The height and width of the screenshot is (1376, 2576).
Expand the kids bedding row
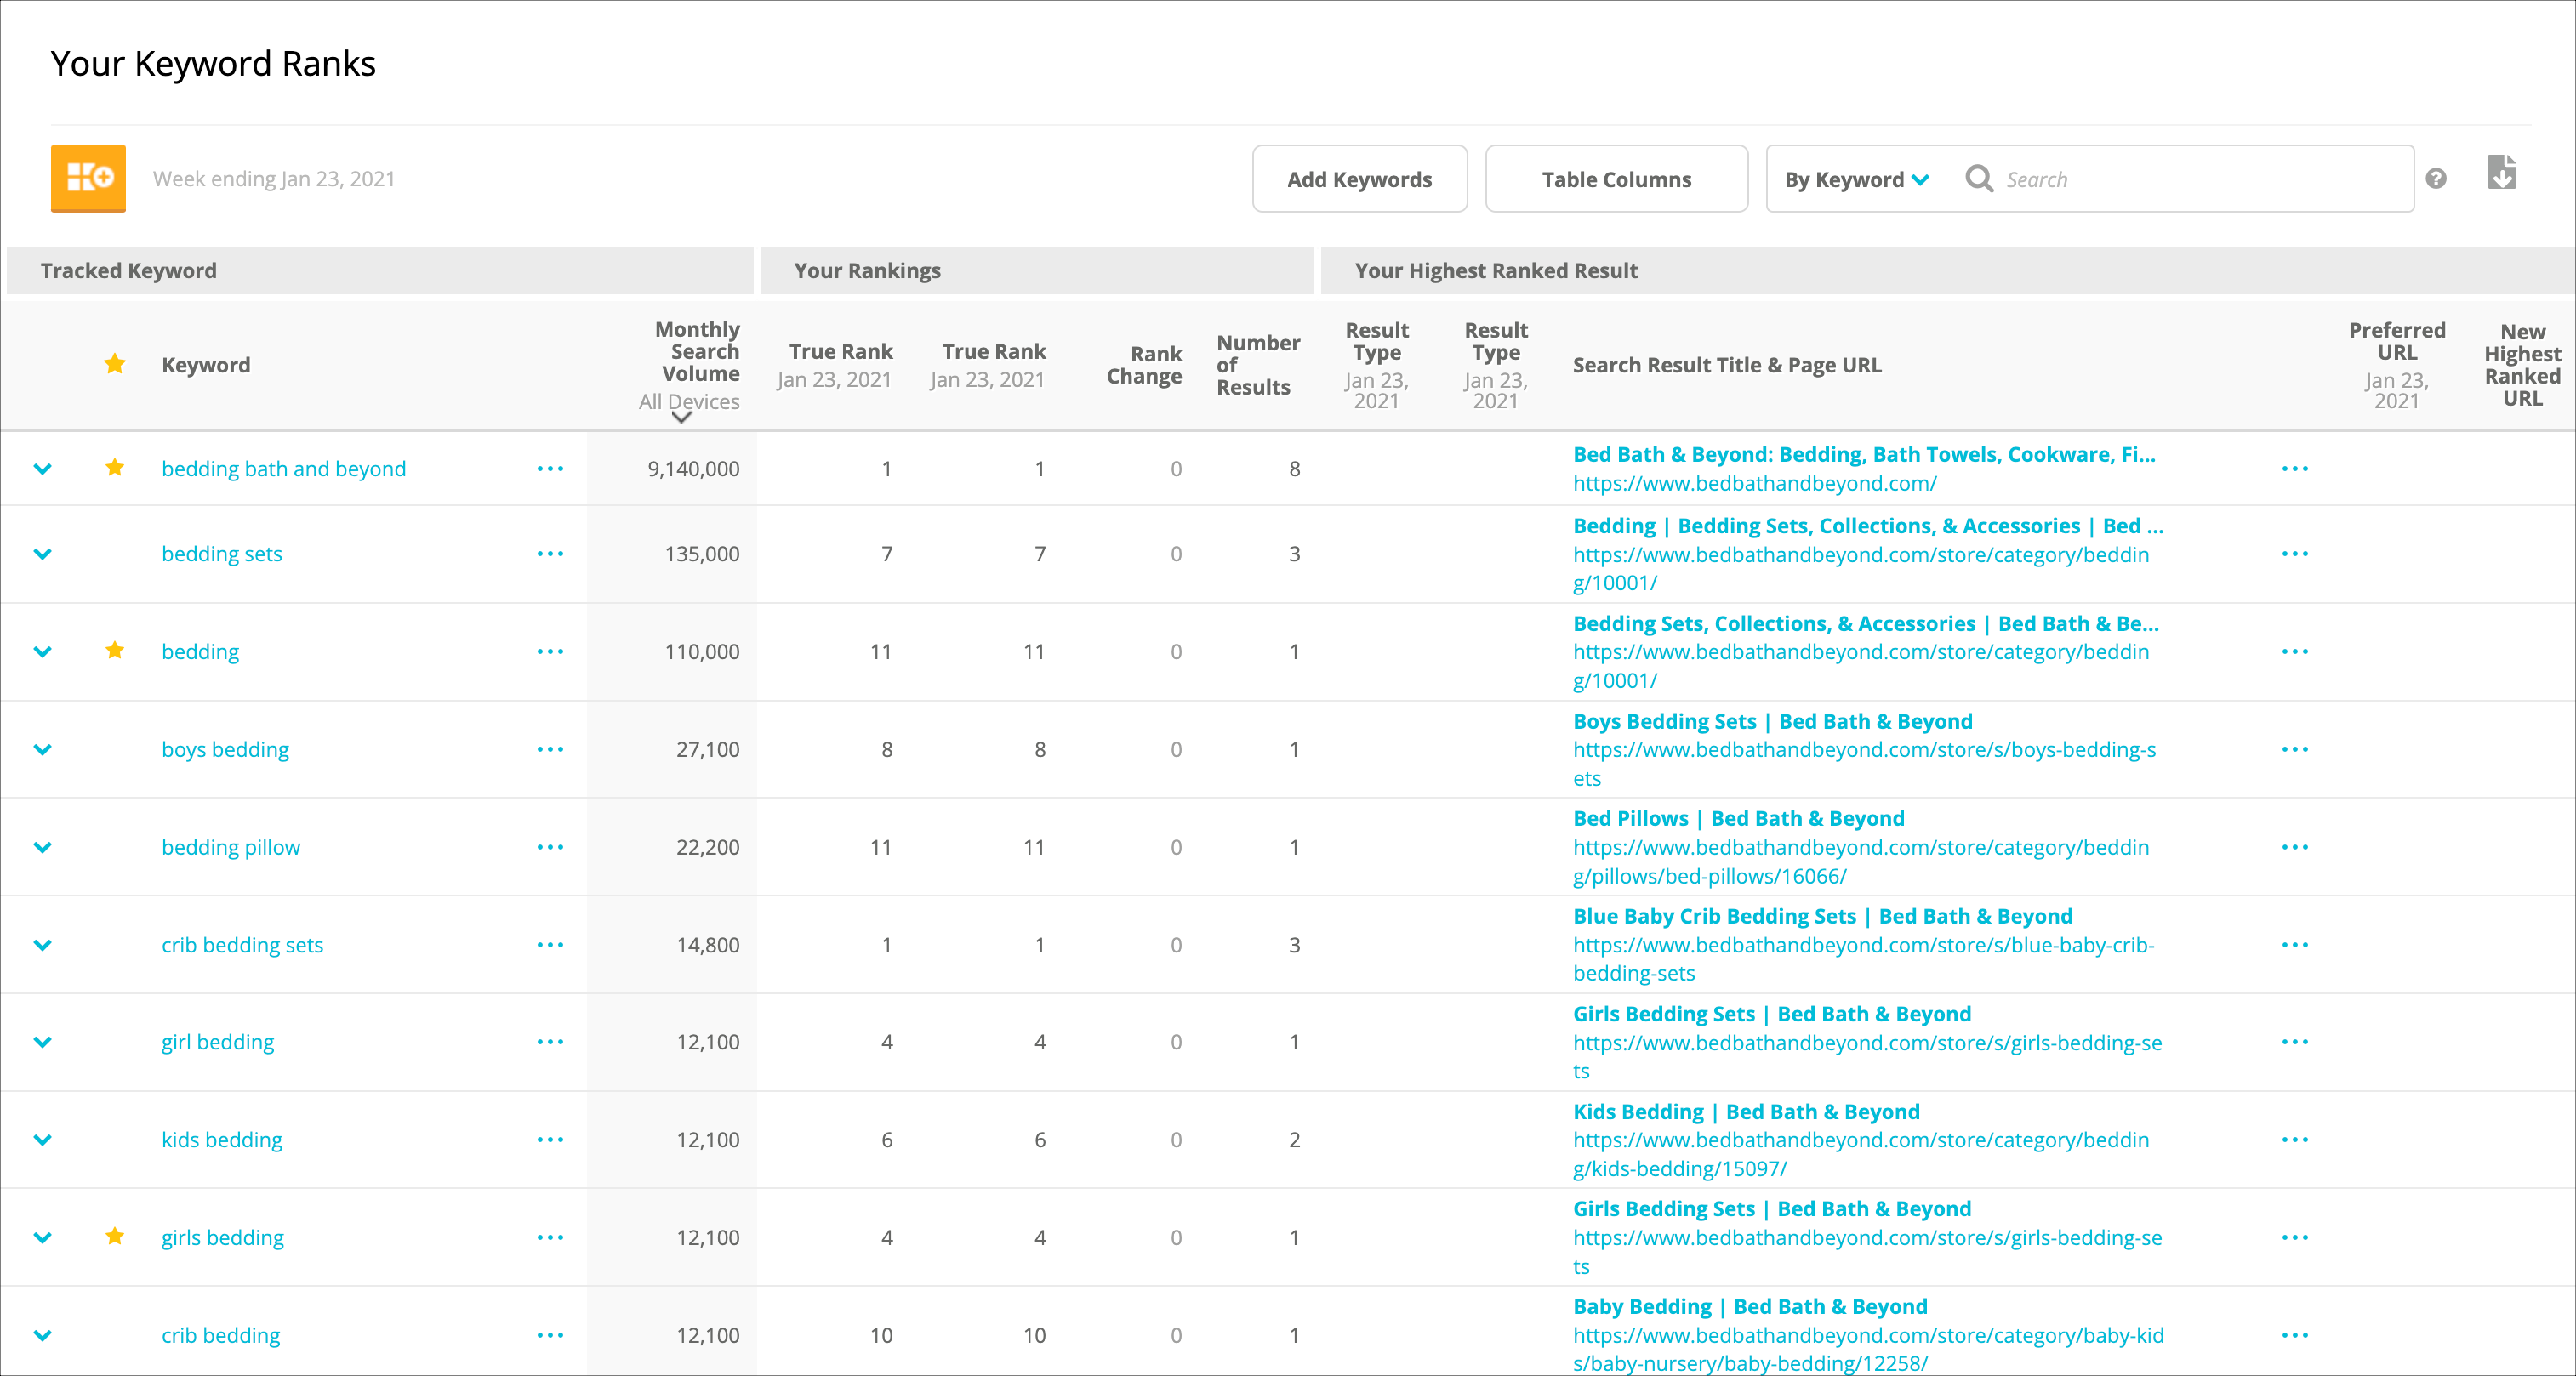(x=42, y=1140)
